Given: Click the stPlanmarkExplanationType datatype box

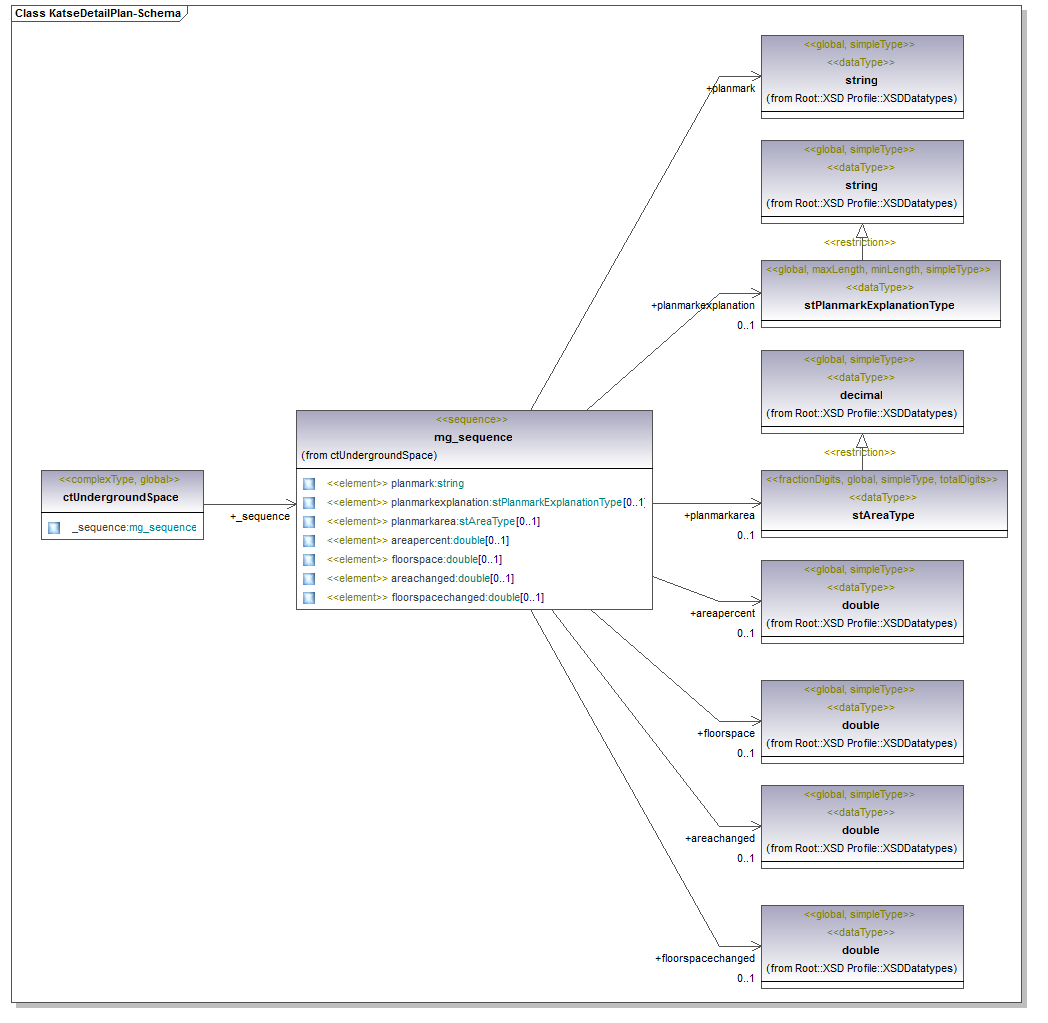Looking at the screenshot, I should click(x=879, y=305).
